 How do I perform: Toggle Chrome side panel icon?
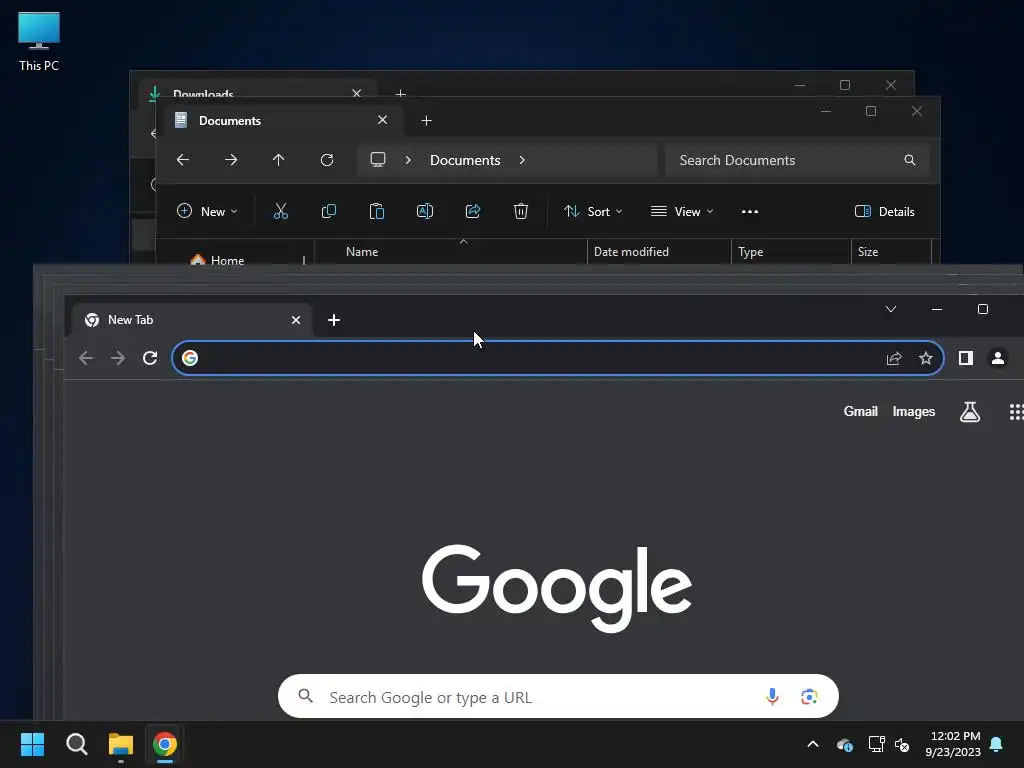tap(966, 358)
